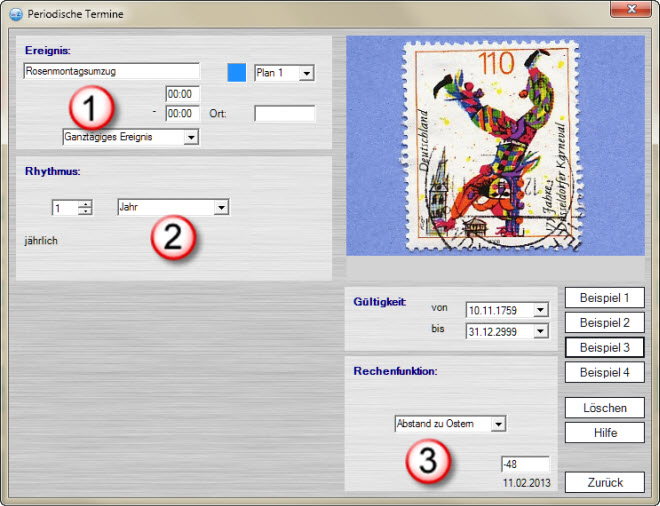The image size is (660, 506).
Task: Increase the rhythm interval with spinner up arrow
Action: point(85,203)
